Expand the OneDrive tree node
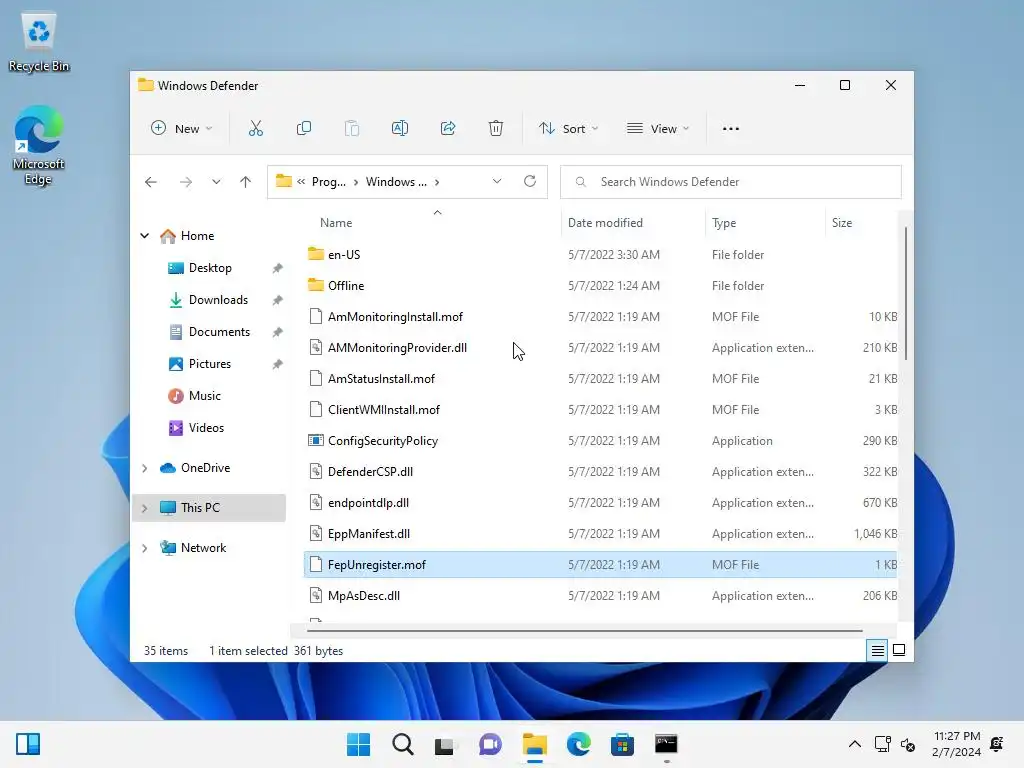Image resolution: width=1024 pixels, height=768 pixels. (x=145, y=468)
